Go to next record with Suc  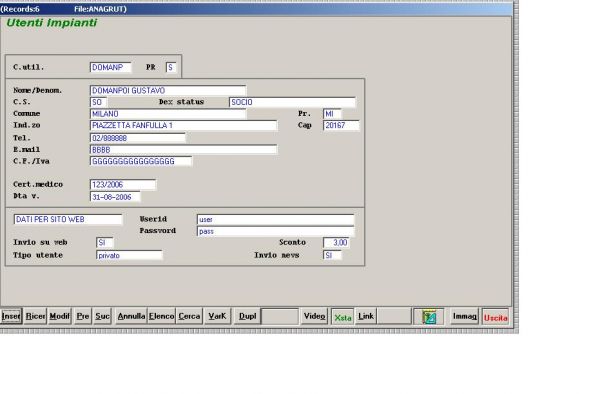(x=102, y=316)
